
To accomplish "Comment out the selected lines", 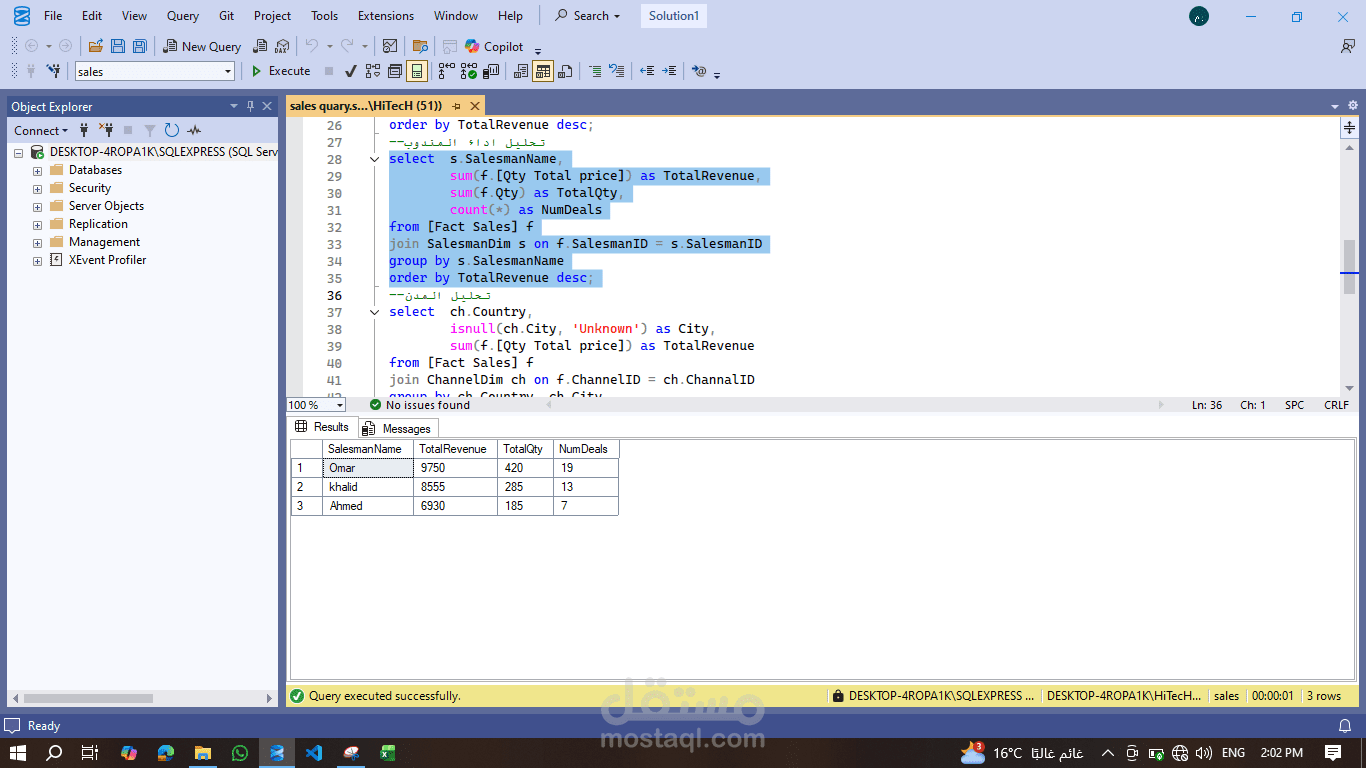I will click(595, 71).
